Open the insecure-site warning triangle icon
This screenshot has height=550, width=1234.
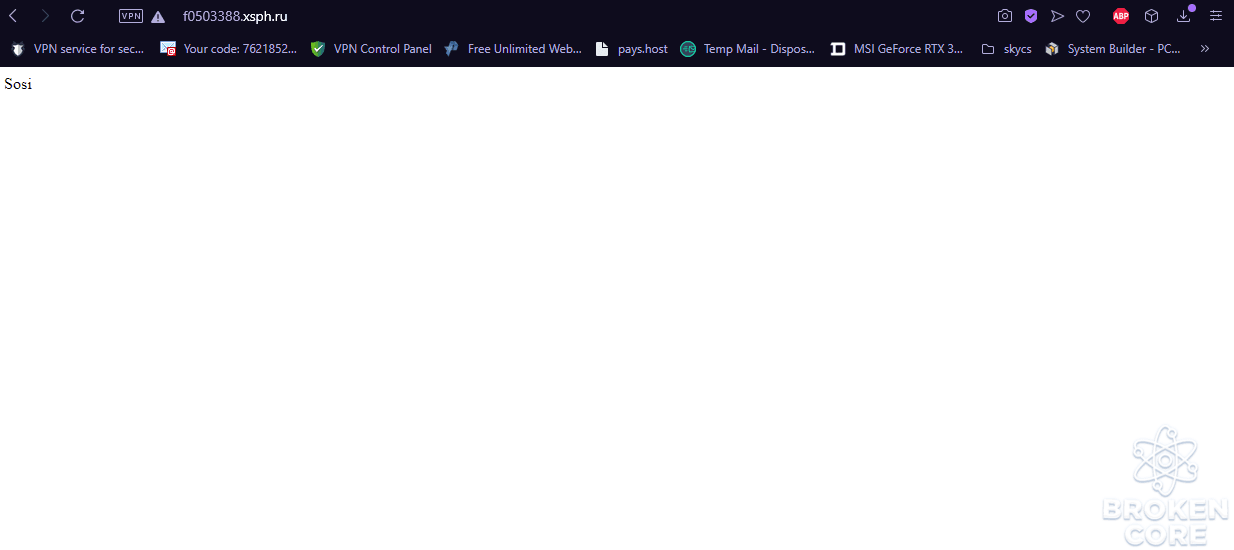tap(158, 16)
